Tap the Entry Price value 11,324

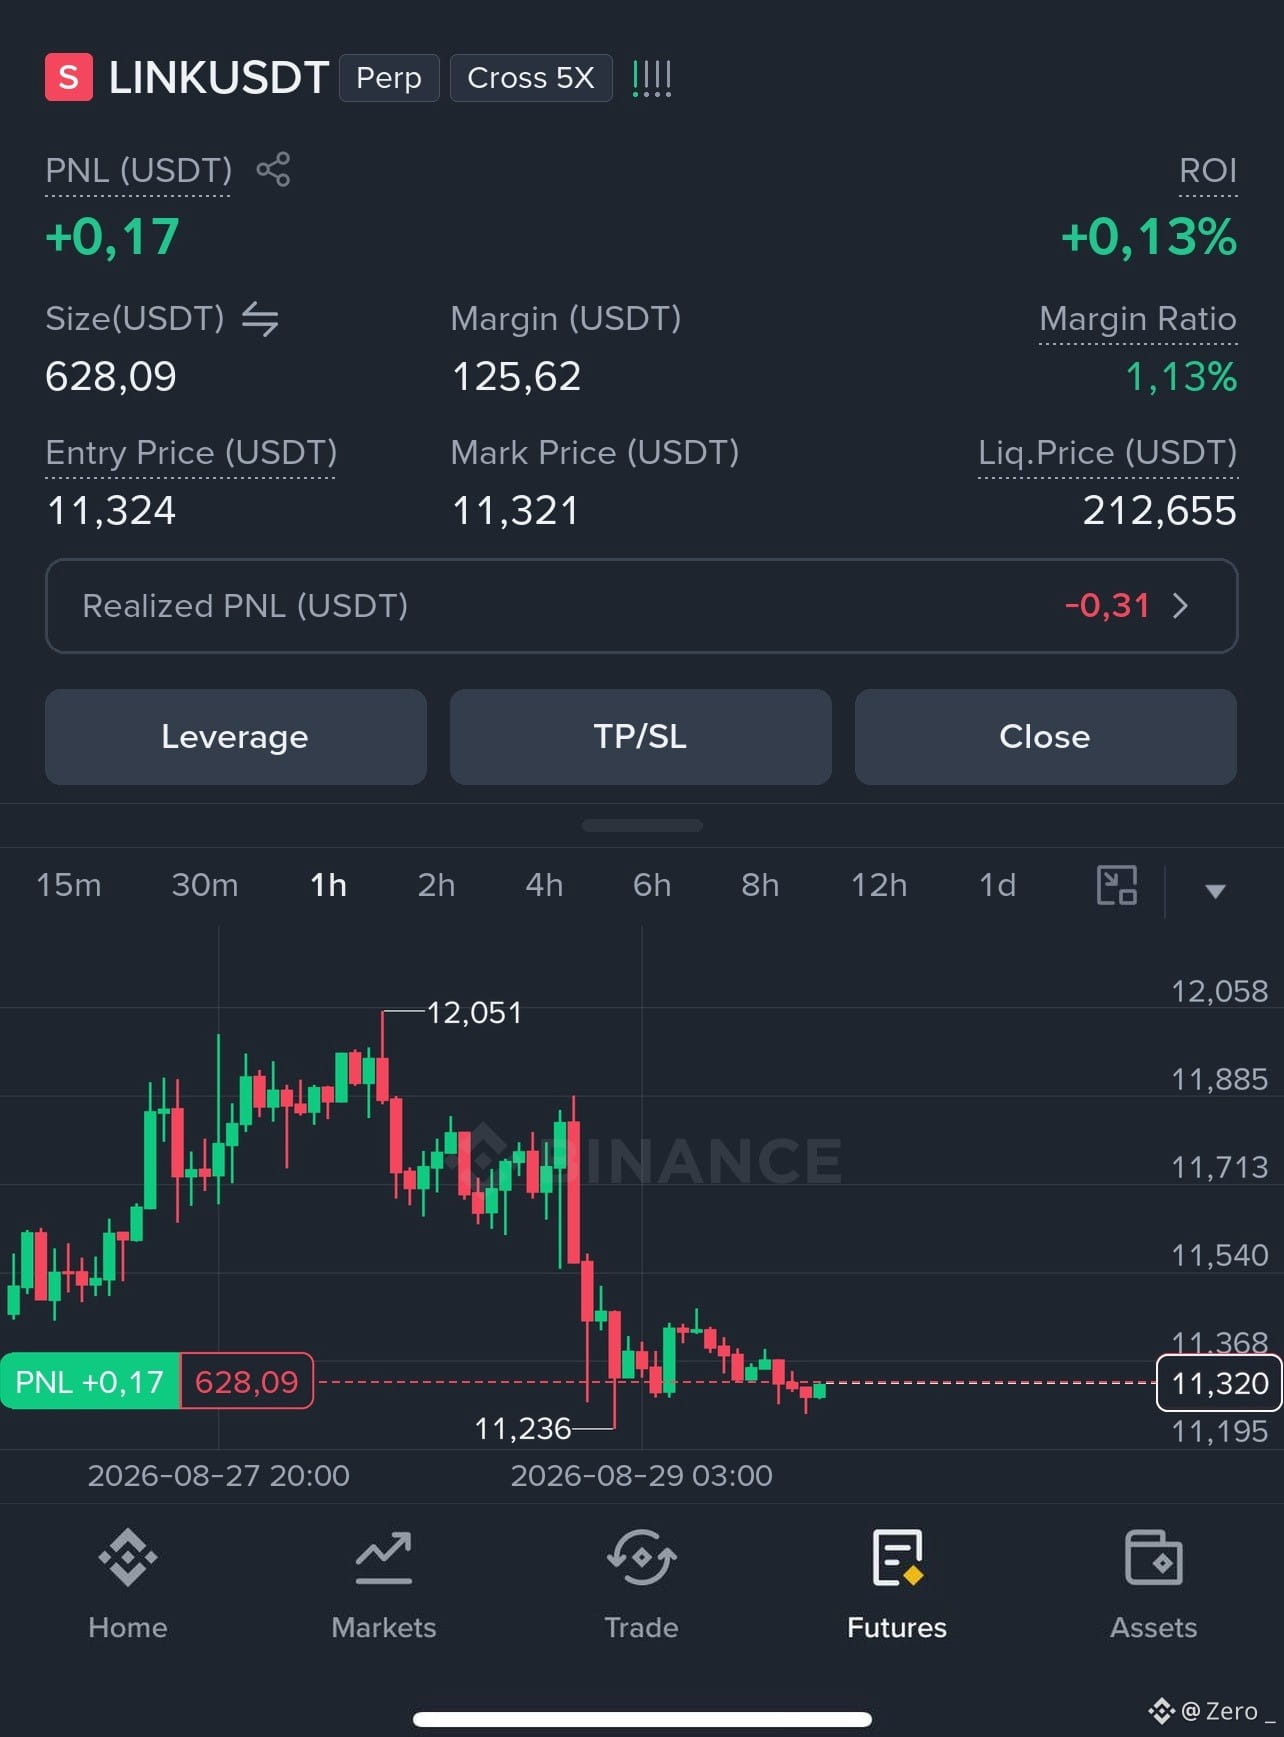click(x=111, y=511)
